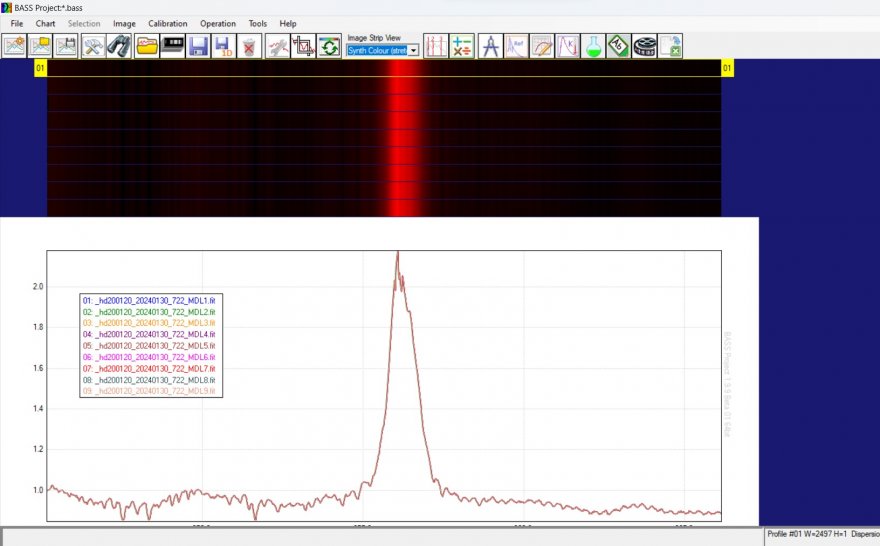
Task: Click the green chemistry flask icon
Action: click(x=594, y=46)
